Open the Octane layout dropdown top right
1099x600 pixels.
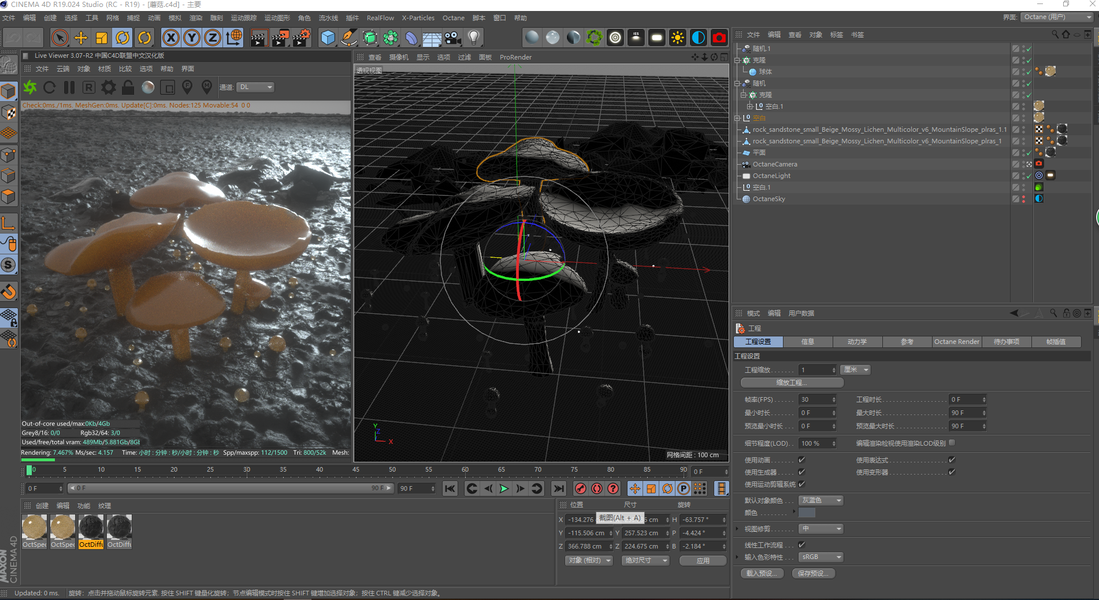click(x=1056, y=17)
